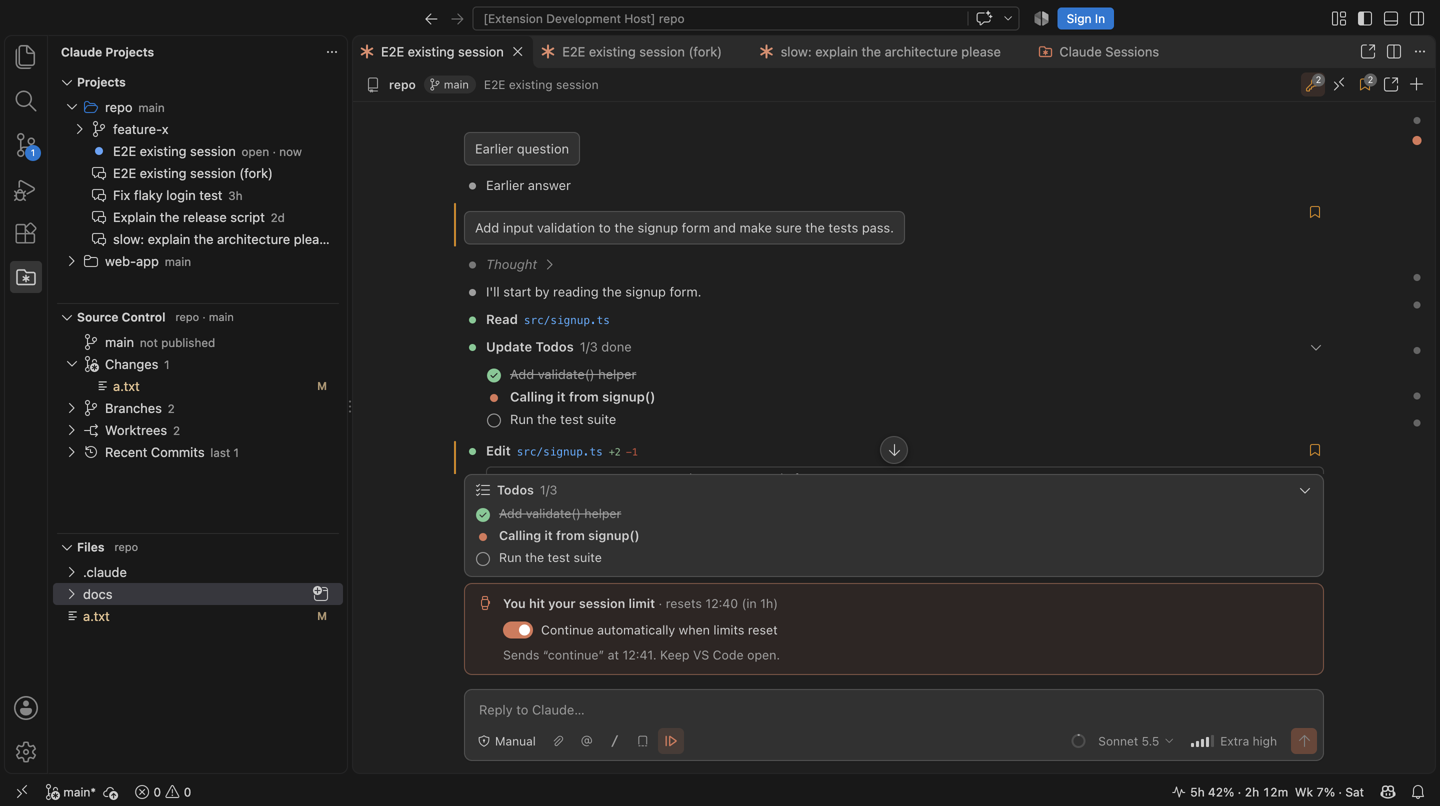Open the Sonnet 5.5 model dropdown
This screenshot has width=1440, height=806.
click(x=1135, y=741)
